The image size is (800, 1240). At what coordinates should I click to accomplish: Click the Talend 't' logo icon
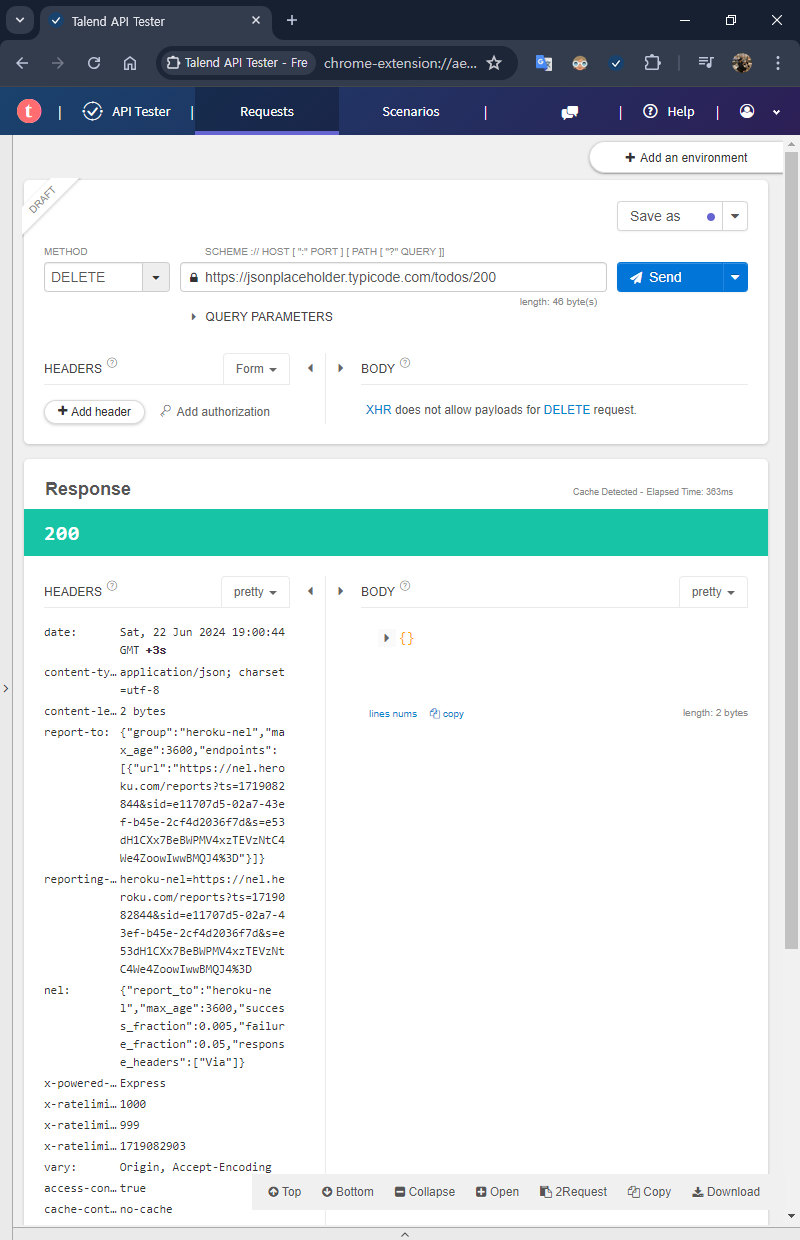[x=29, y=112]
